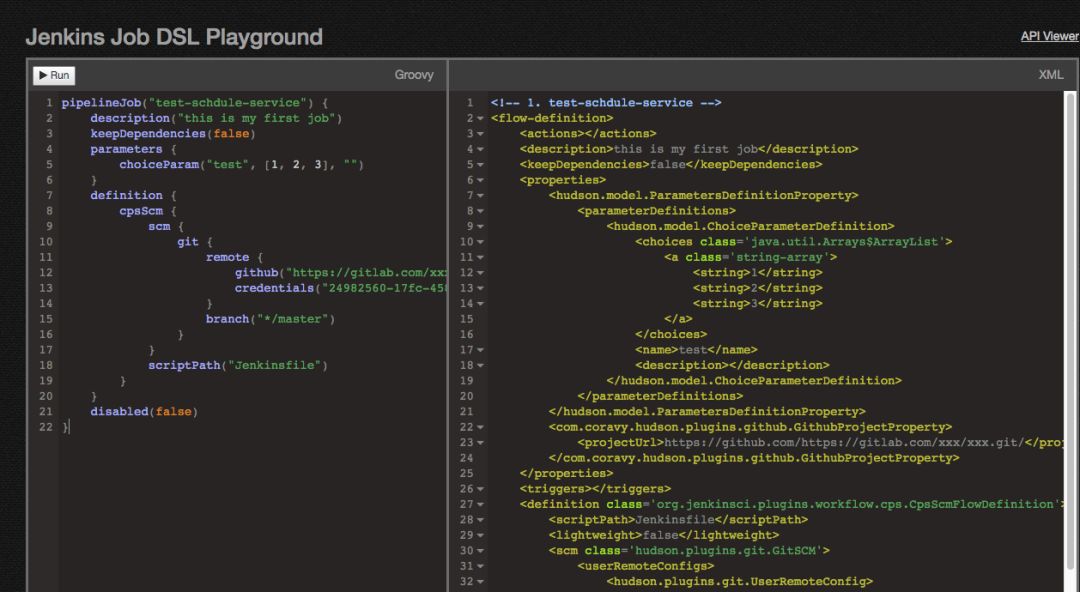Place cursor after closing brace on Groovy line 22
This screenshot has width=1080, height=592.
69,427
